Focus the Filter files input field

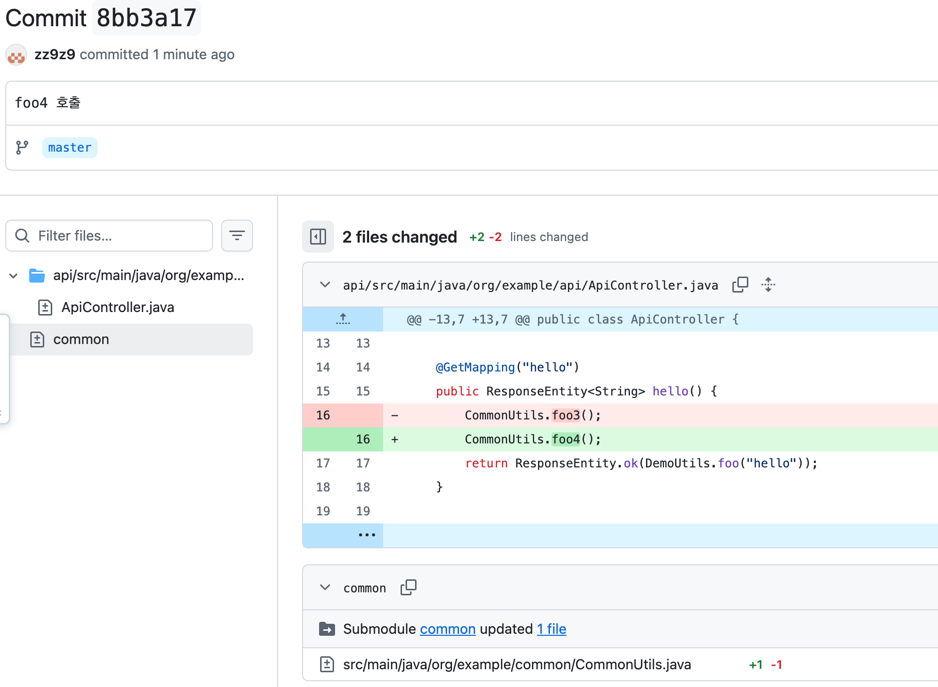coord(120,236)
